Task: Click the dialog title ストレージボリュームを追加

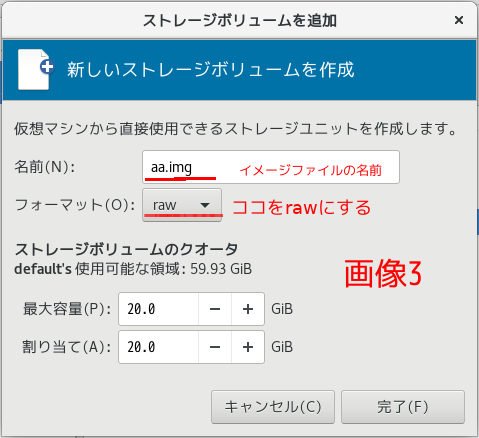Action: (240, 21)
